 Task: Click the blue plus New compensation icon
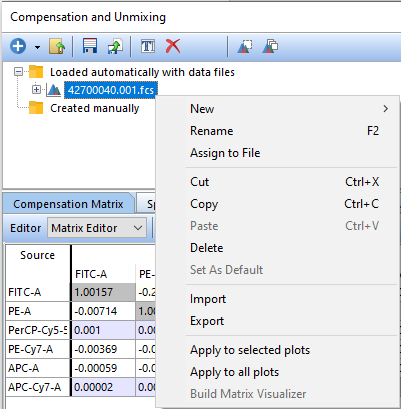pos(18,46)
